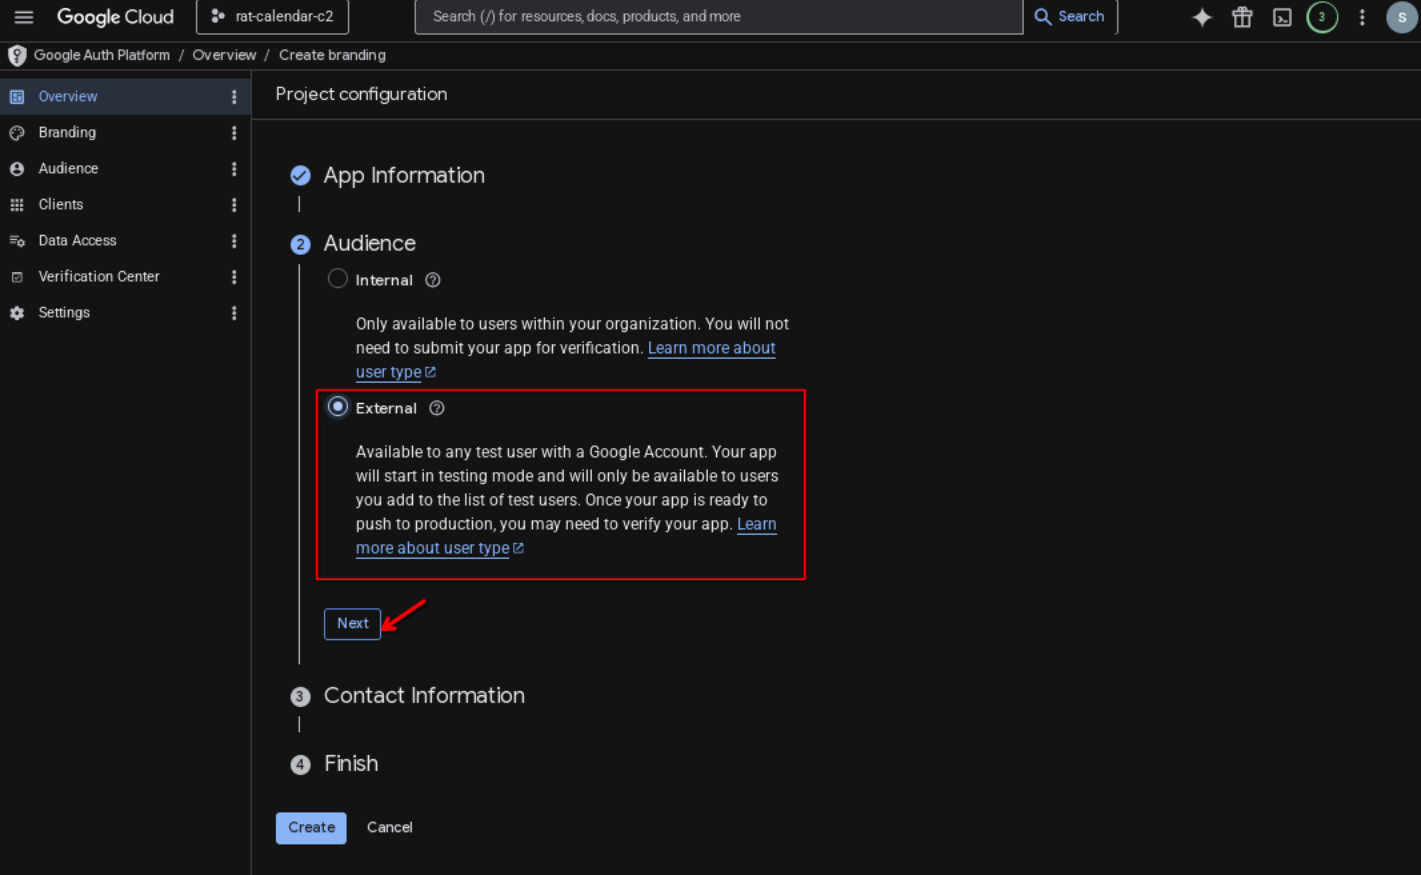Viewport: 1421px width, 875px height.
Task: Click the Audience step heading
Action: click(369, 244)
